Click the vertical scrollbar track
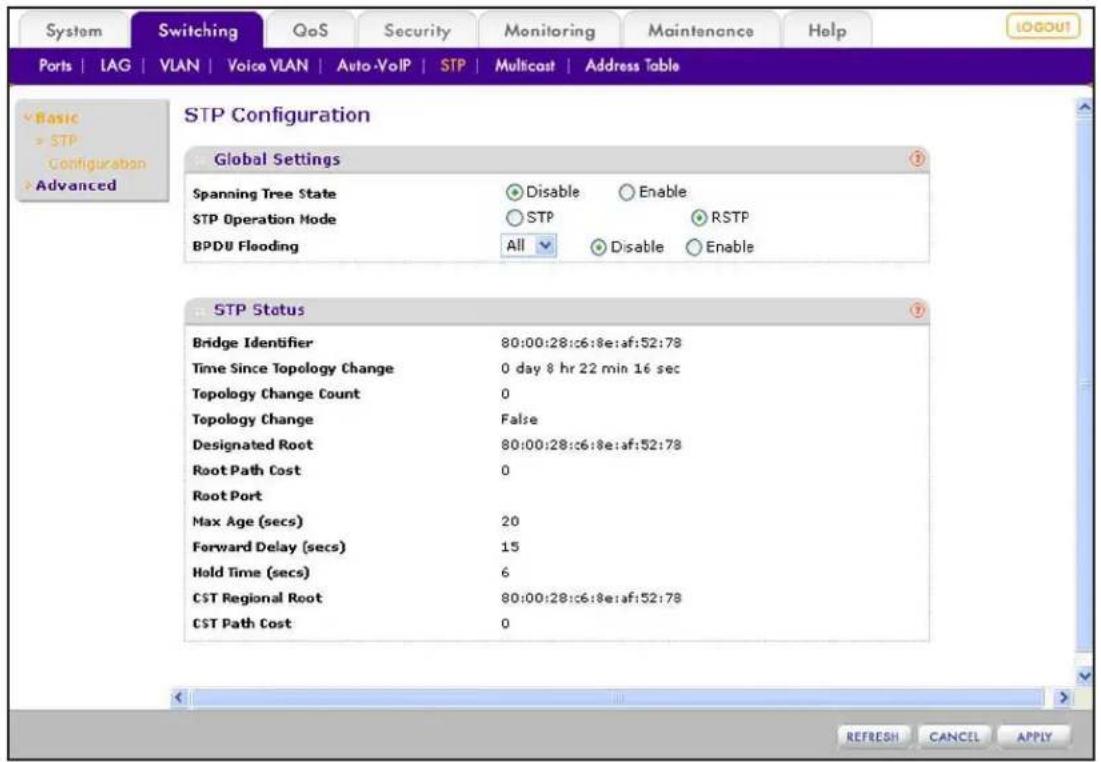The width and height of the screenshot is (1101, 762). point(1084,383)
